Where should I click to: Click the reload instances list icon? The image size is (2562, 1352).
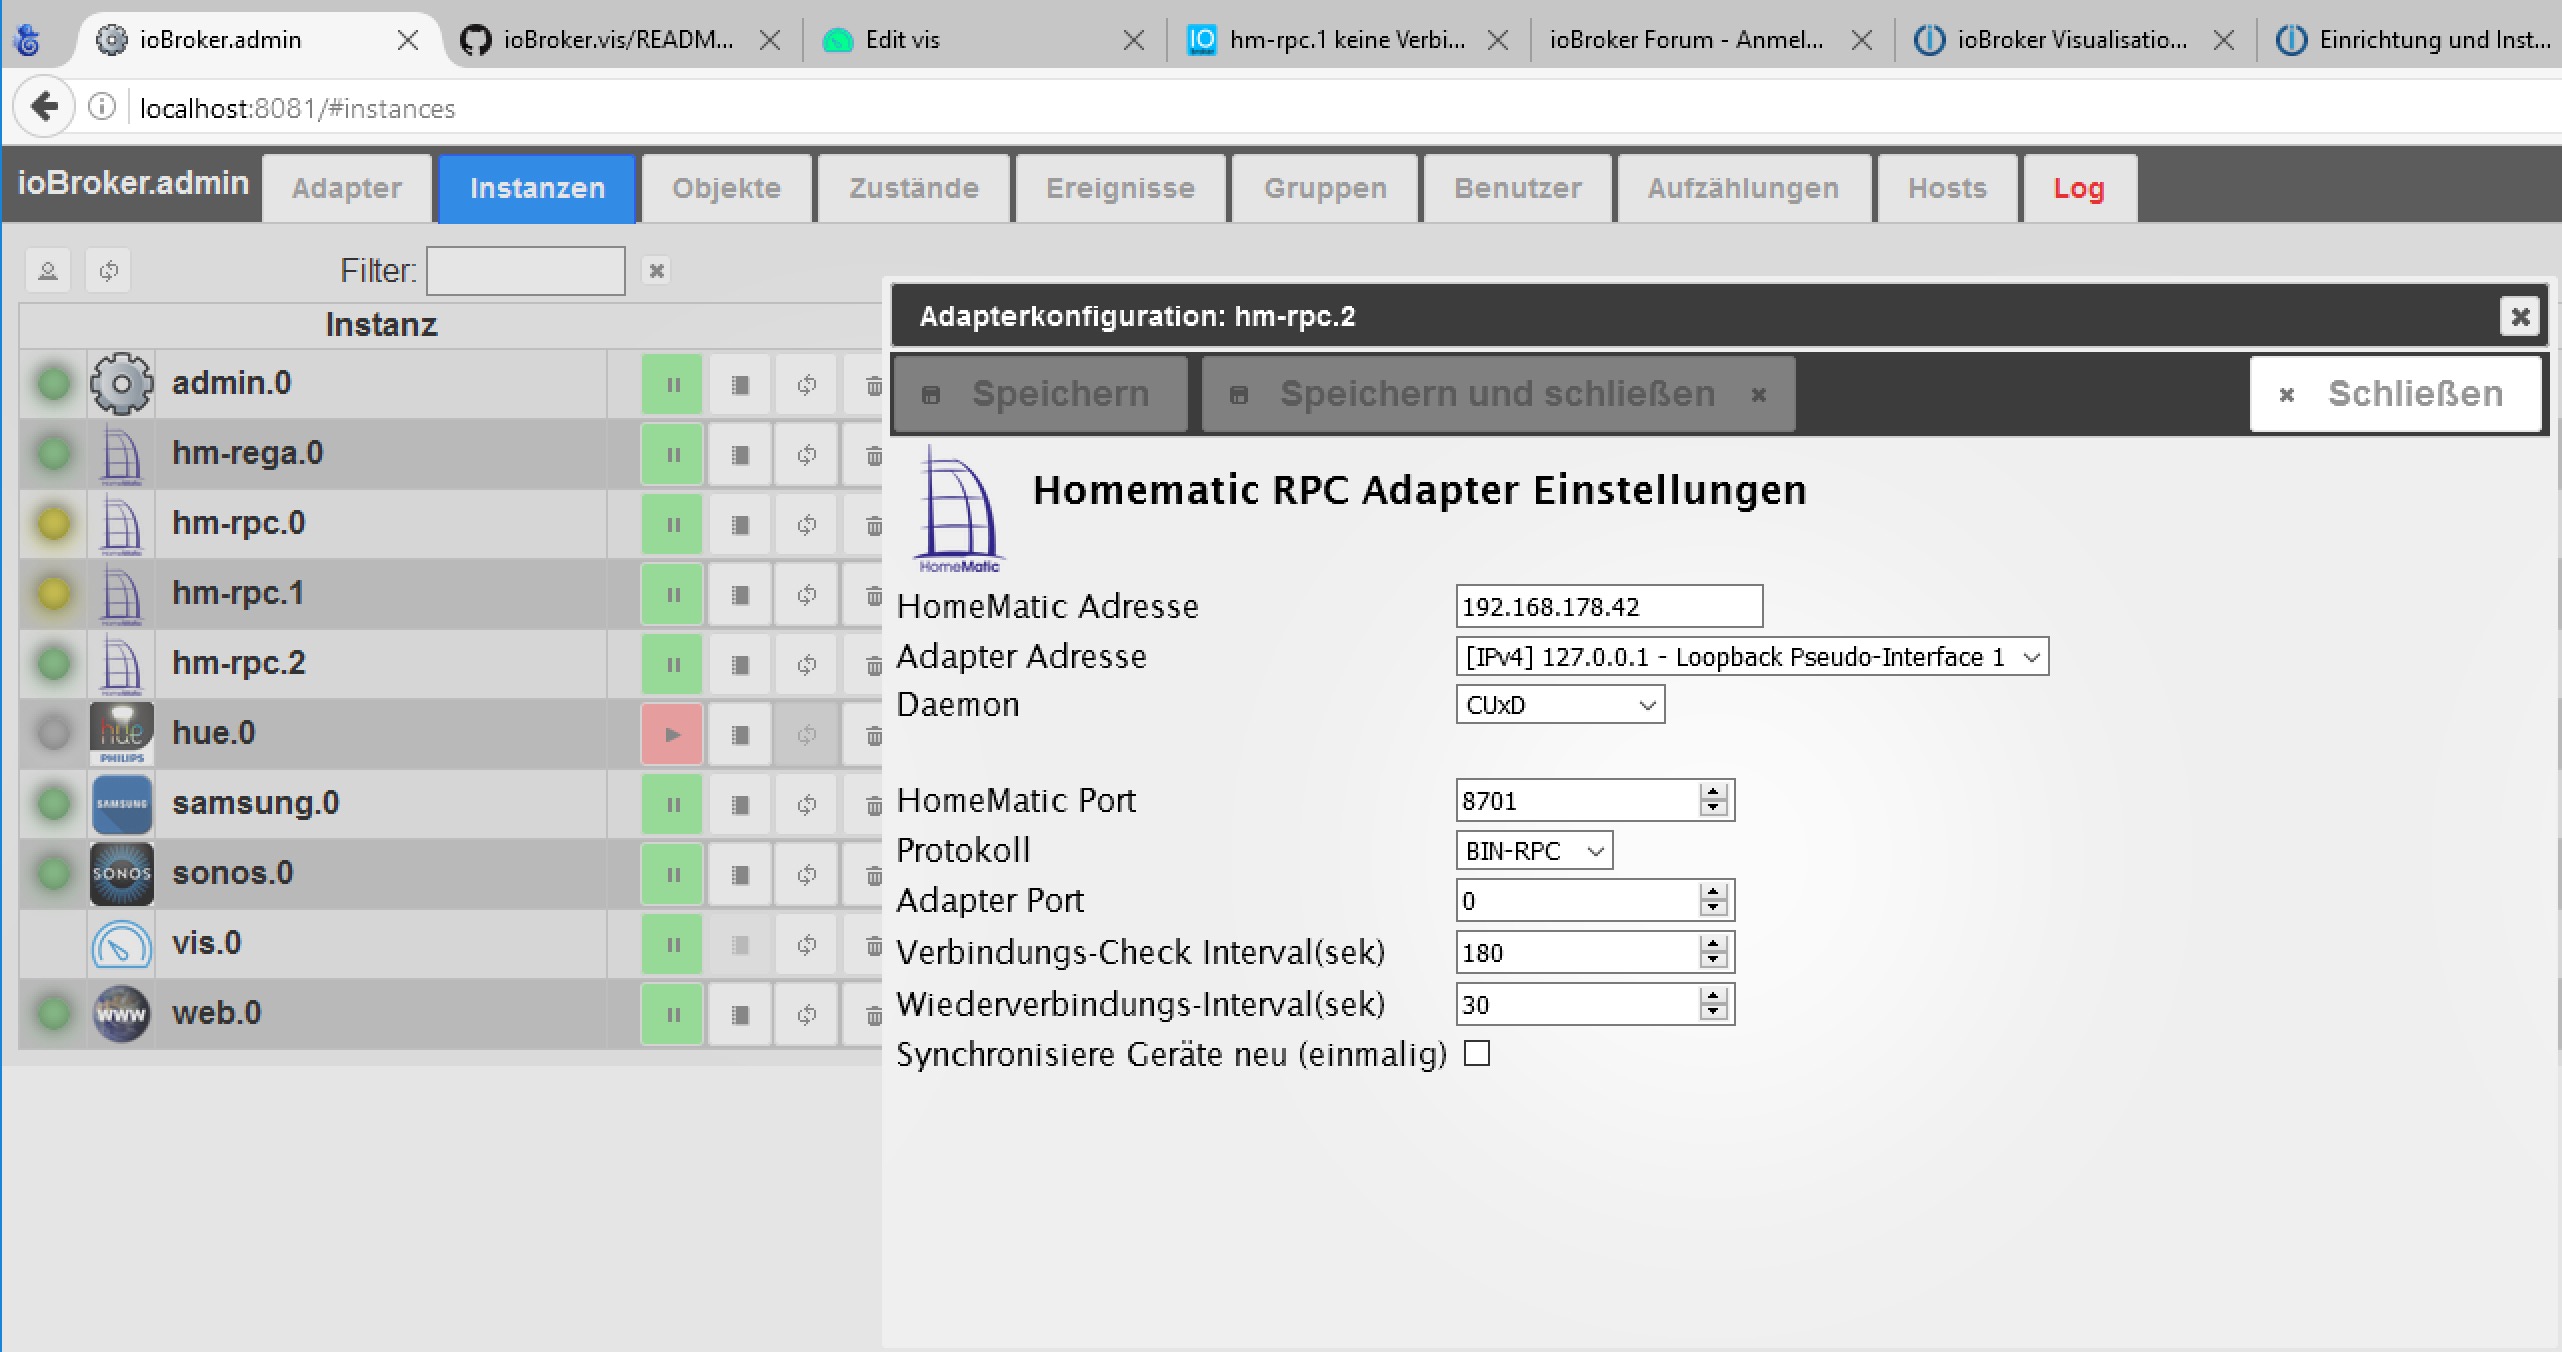(108, 271)
